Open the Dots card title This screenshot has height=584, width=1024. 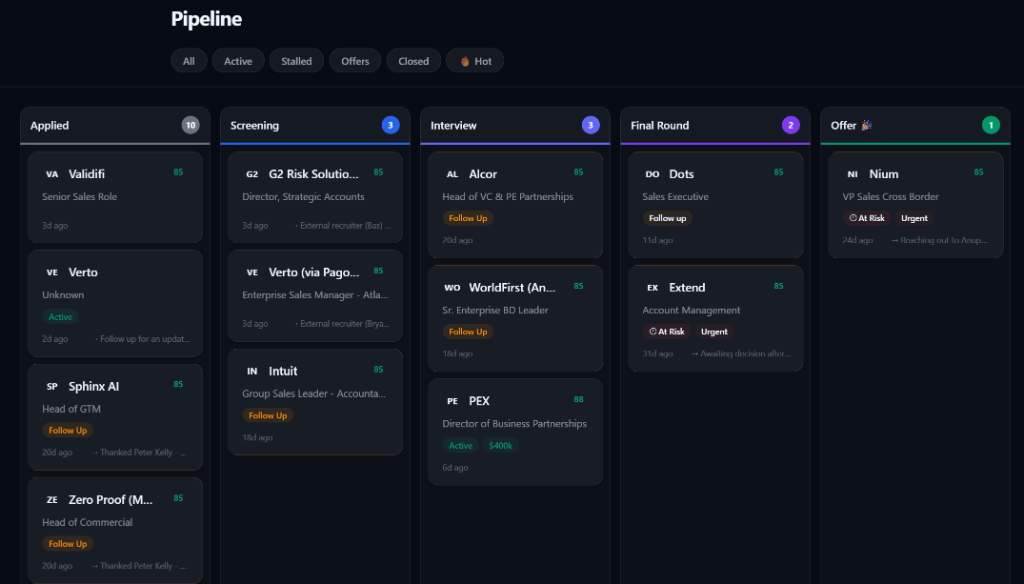(x=681, y=174)
